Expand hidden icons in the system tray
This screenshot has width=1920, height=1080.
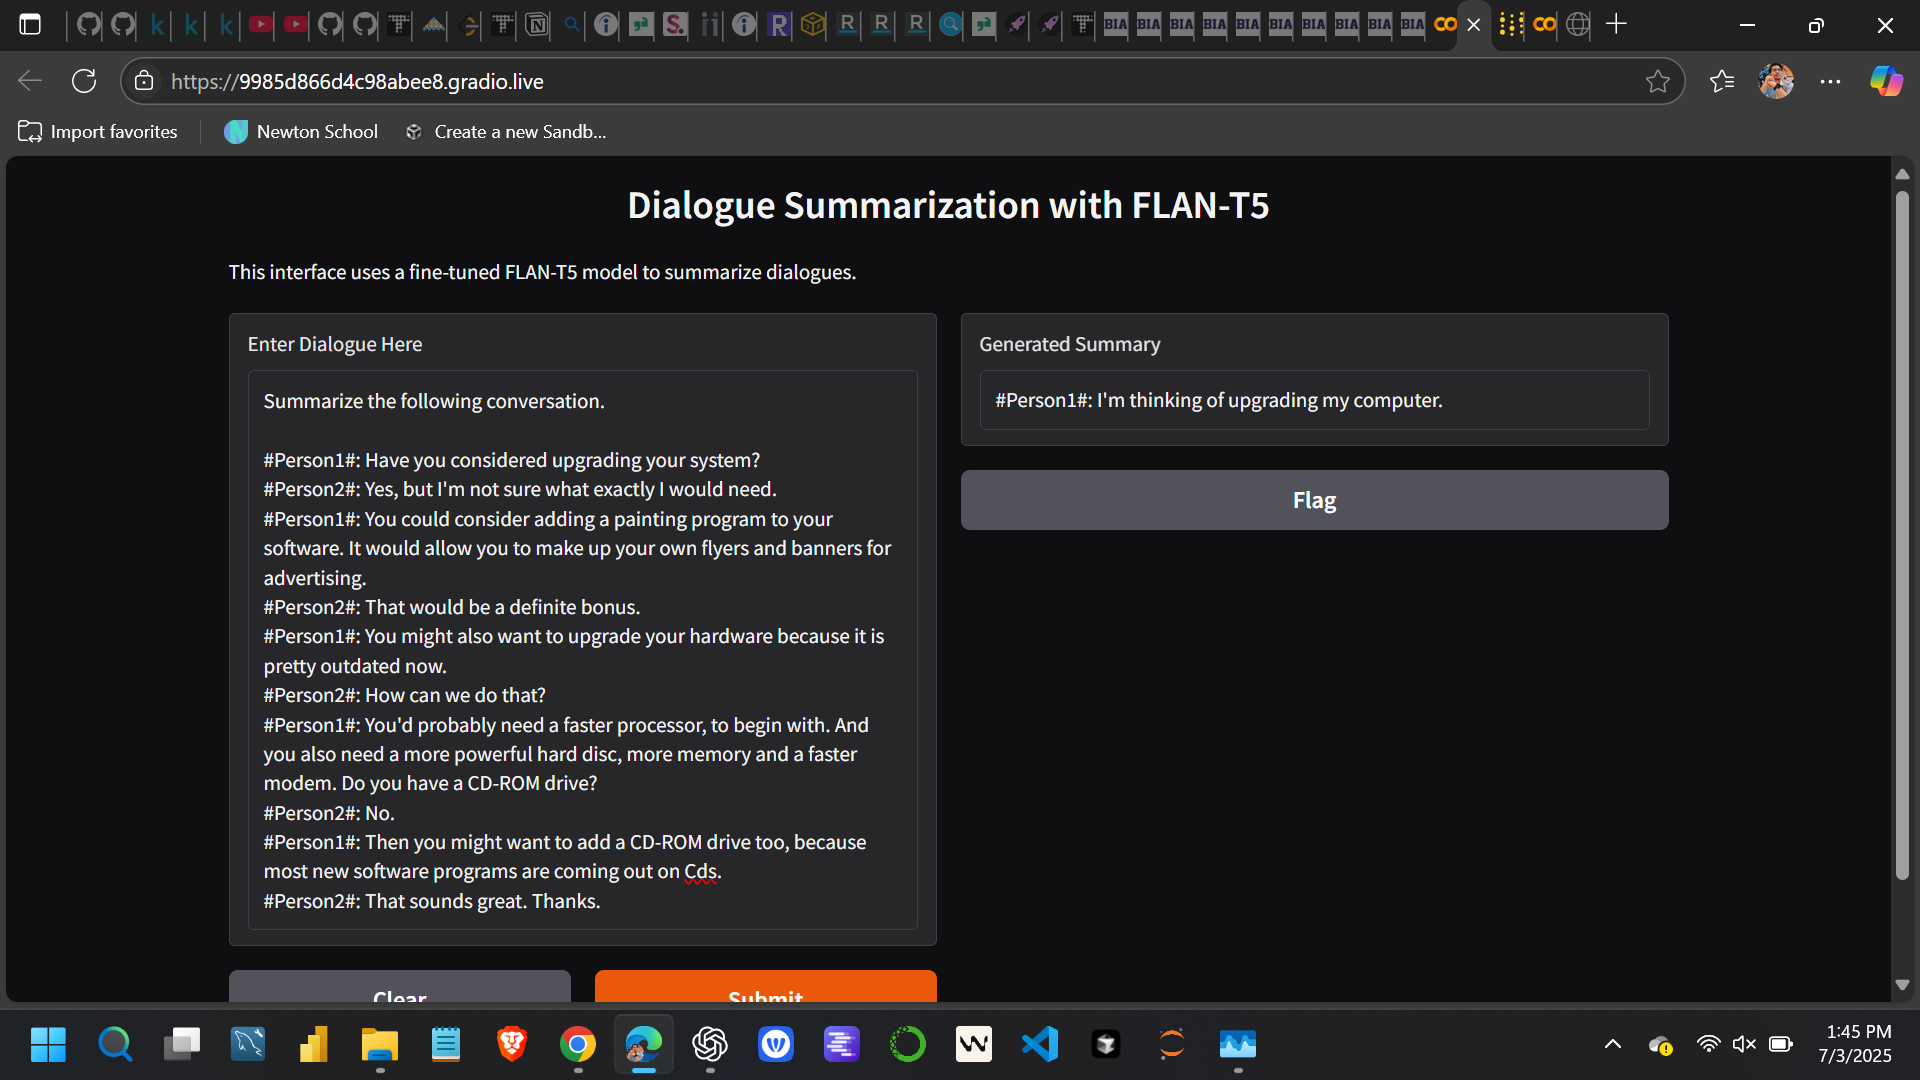pos(1612,1044)
